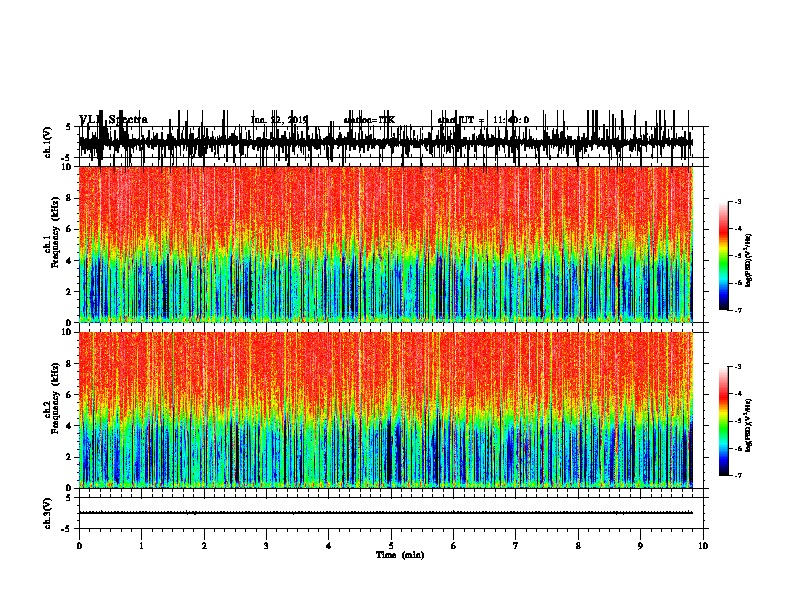Click time axis tick label "3"

coord(266,546)
